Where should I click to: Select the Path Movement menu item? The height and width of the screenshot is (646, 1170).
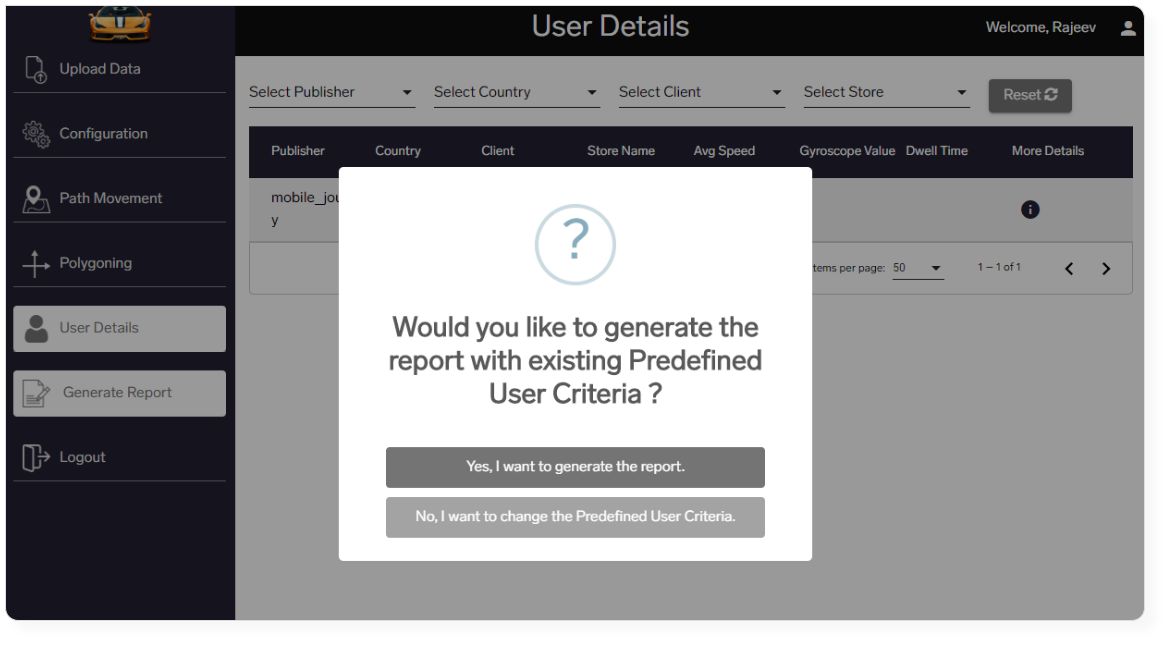coord(119,199)
